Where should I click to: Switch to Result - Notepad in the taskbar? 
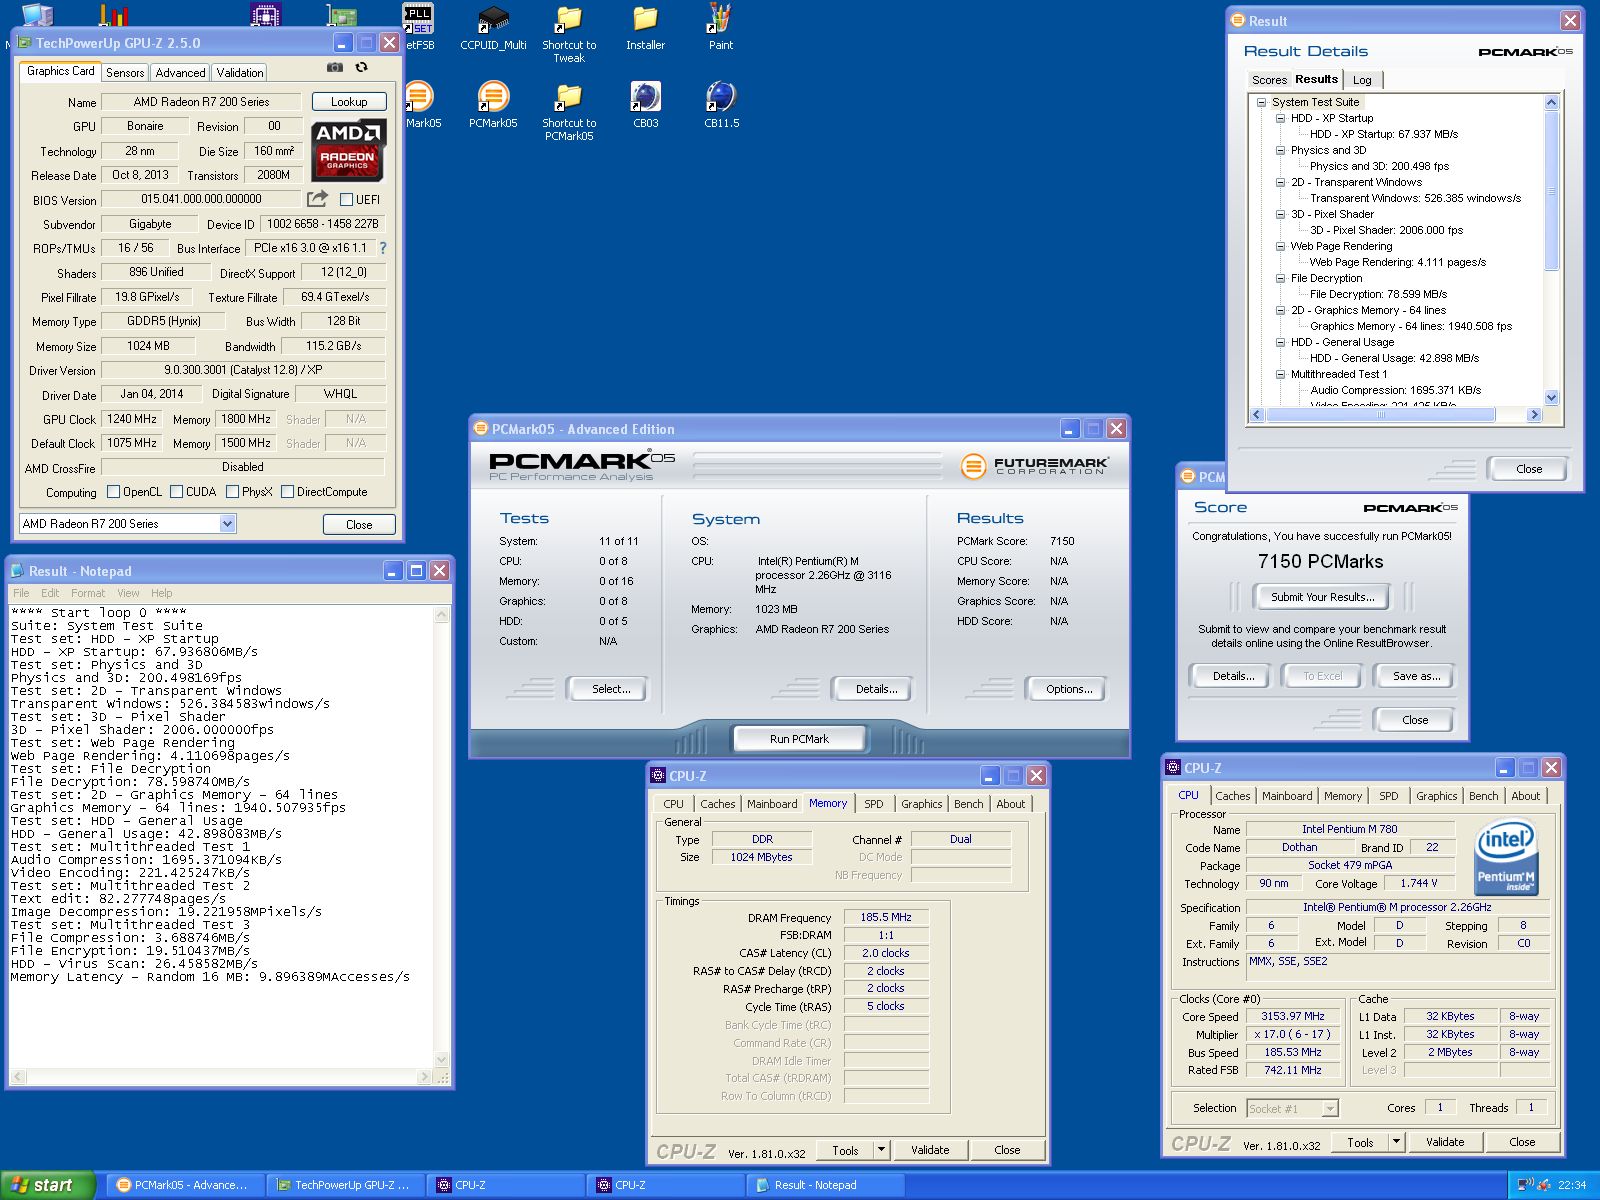click(x=826, y=1185)
